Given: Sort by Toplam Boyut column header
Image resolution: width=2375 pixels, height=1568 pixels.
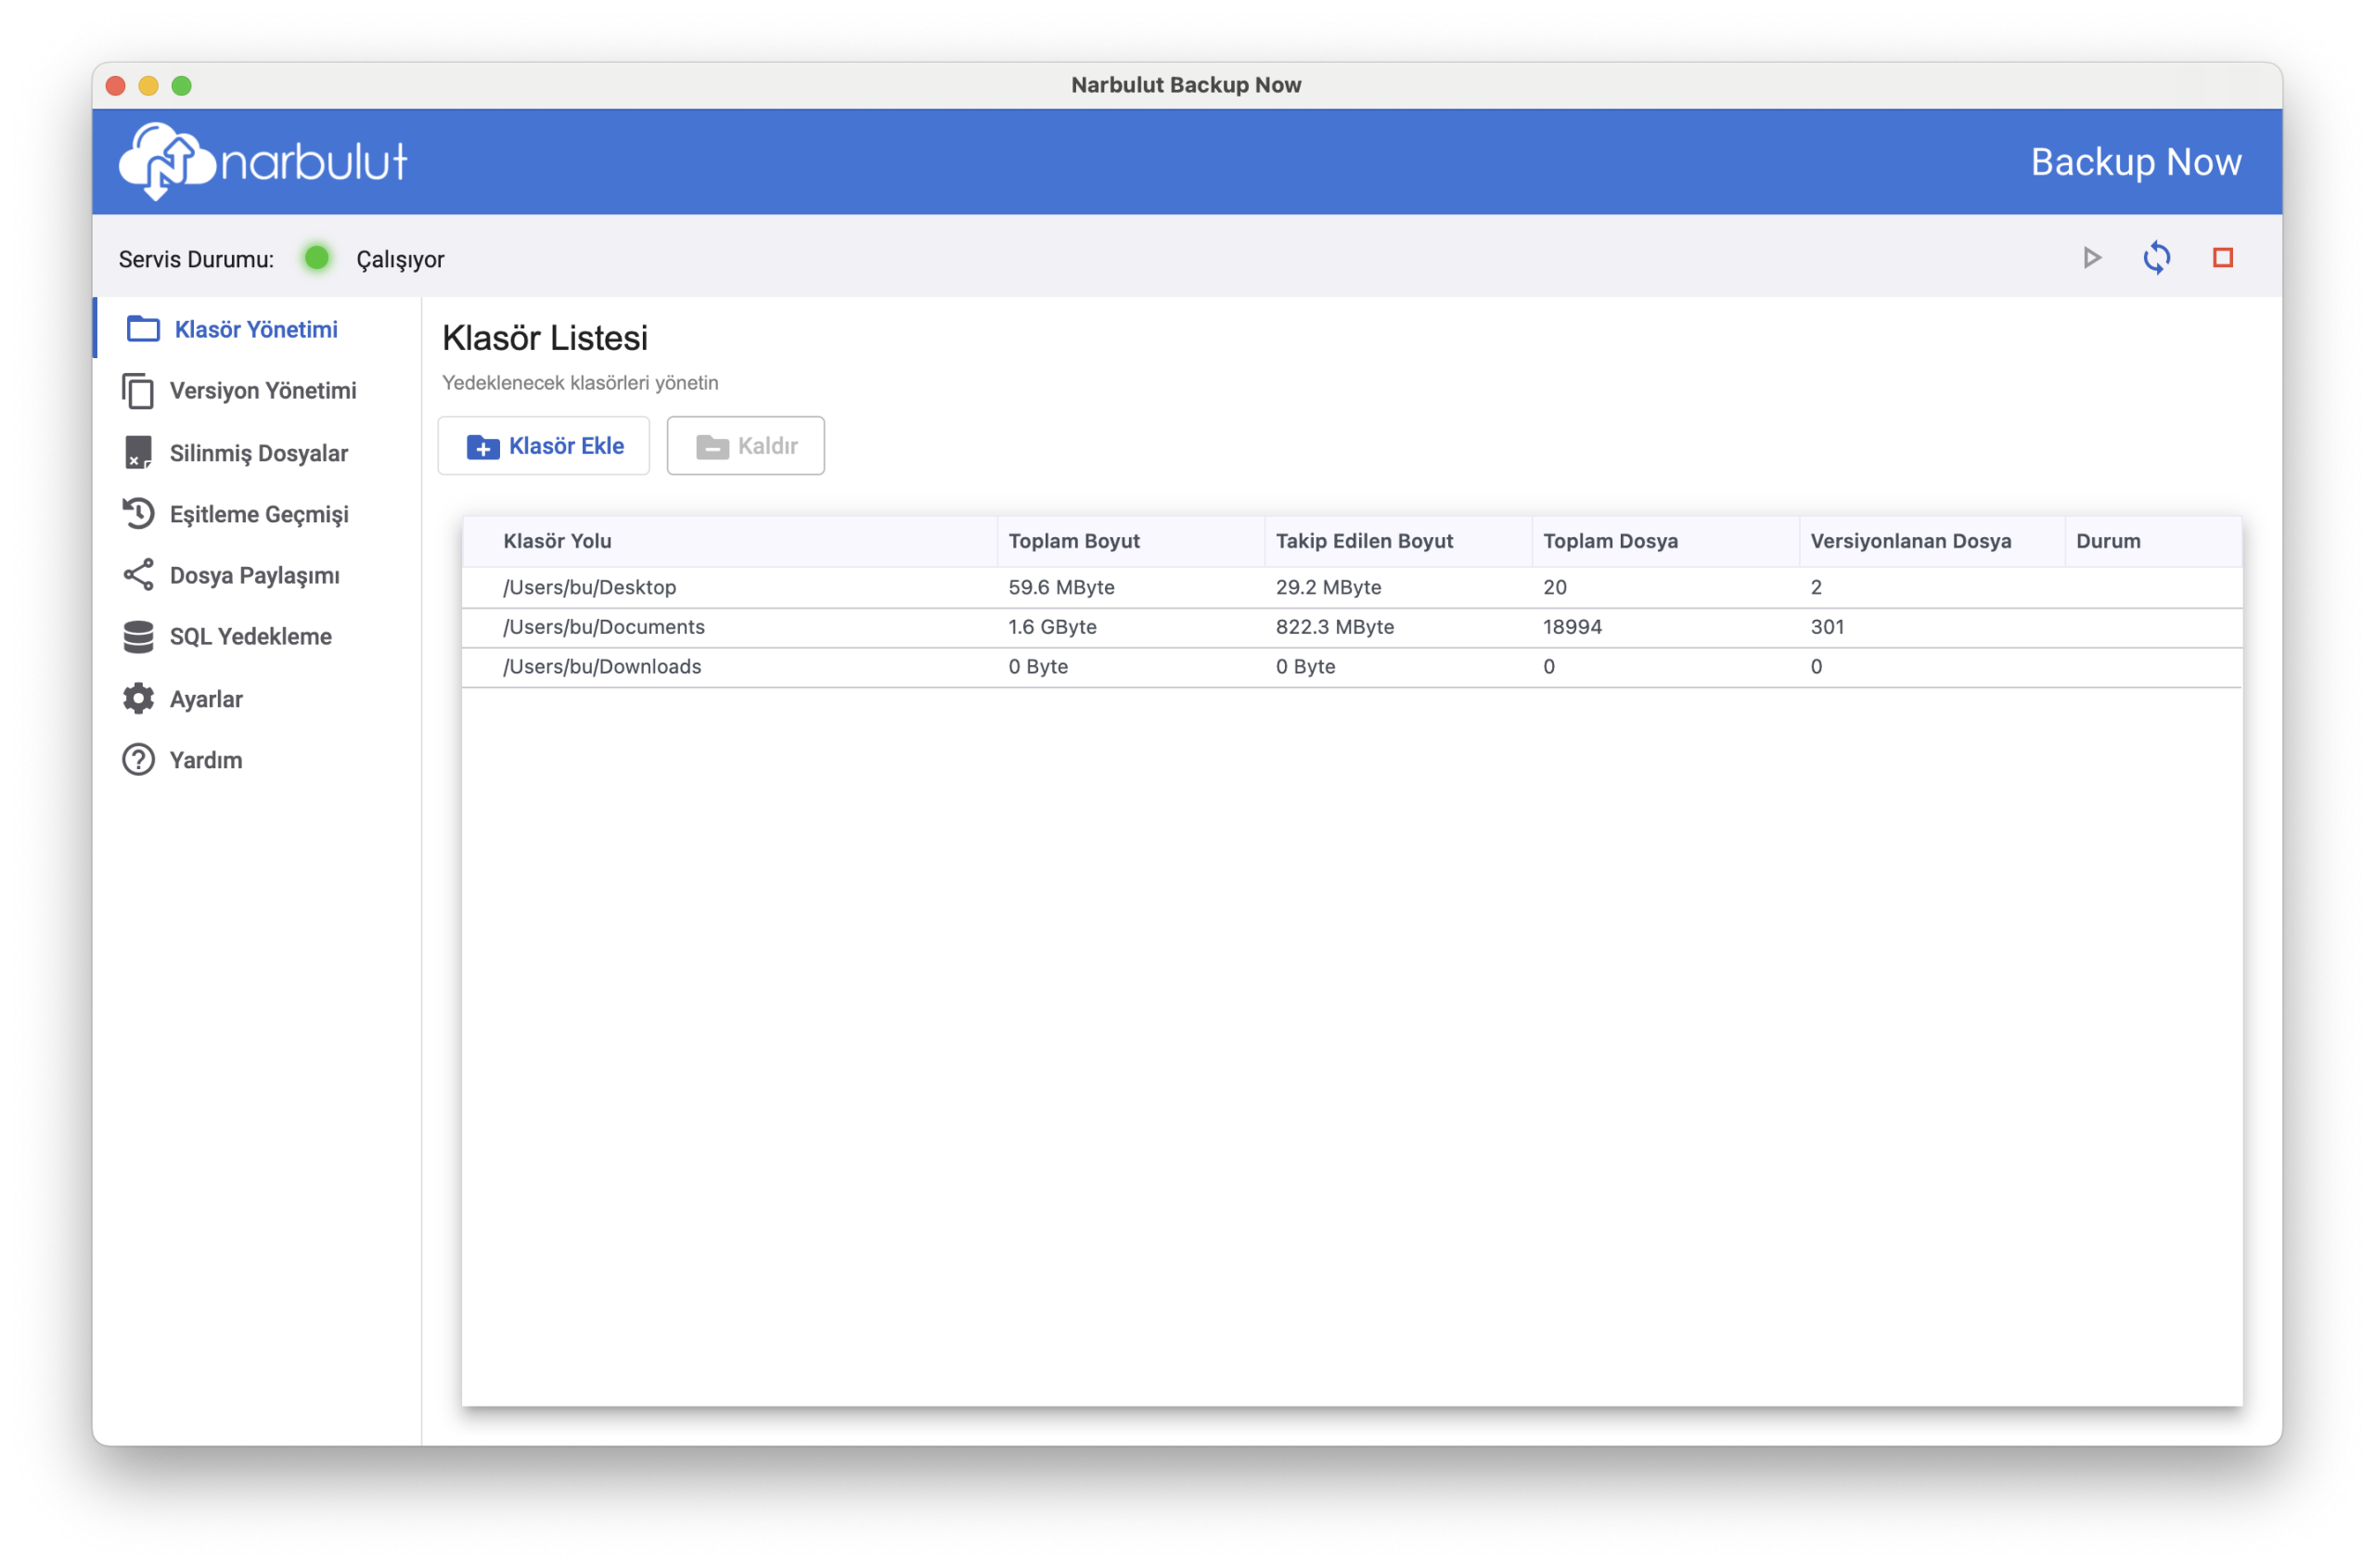Looking at the screenshot, I should 1073,541.
